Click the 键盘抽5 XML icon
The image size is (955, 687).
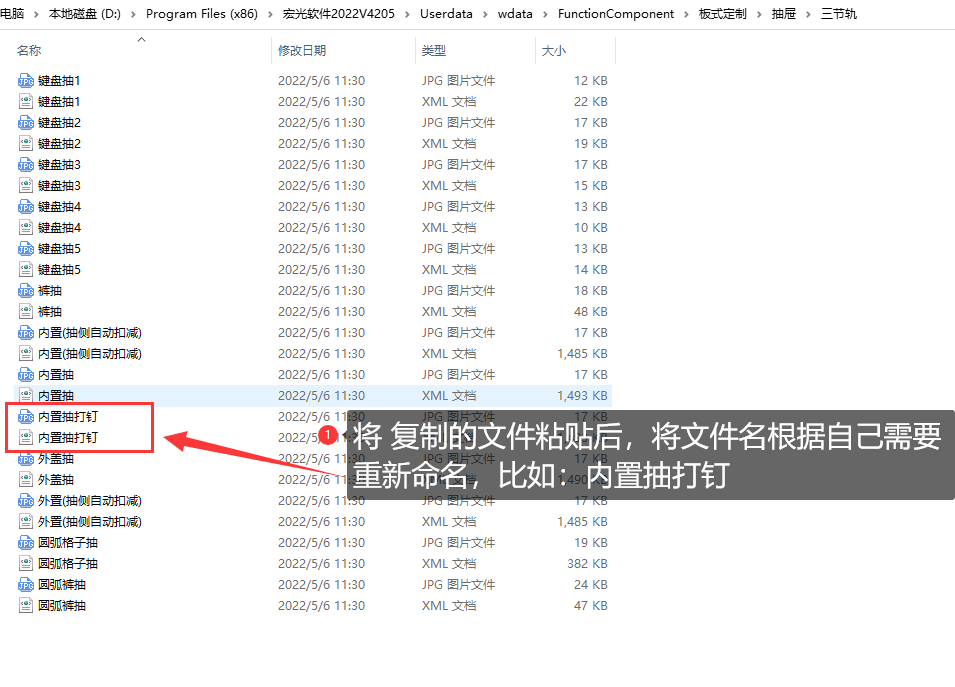click(x=26, y=270)
